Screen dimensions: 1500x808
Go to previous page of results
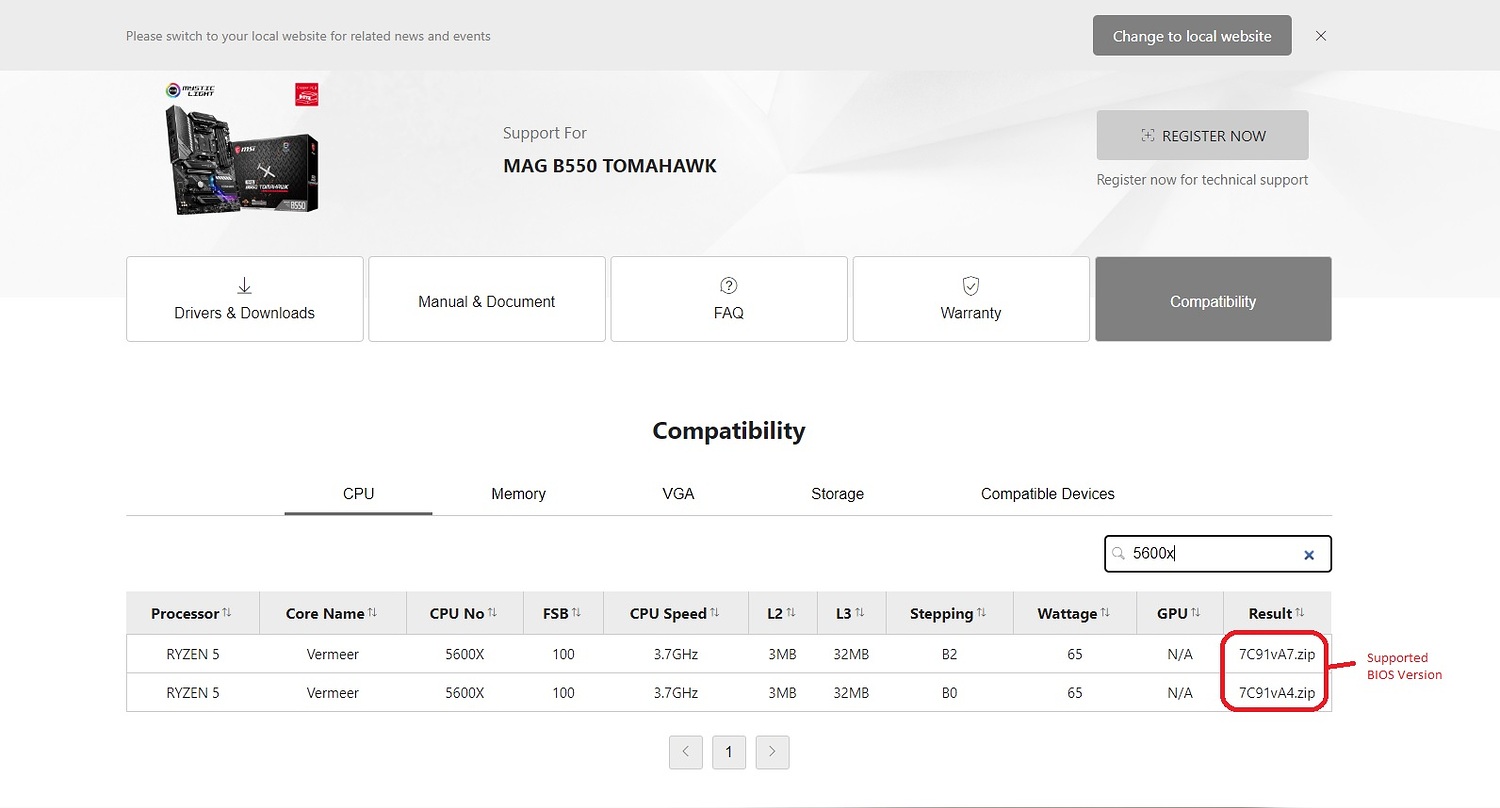686,752
